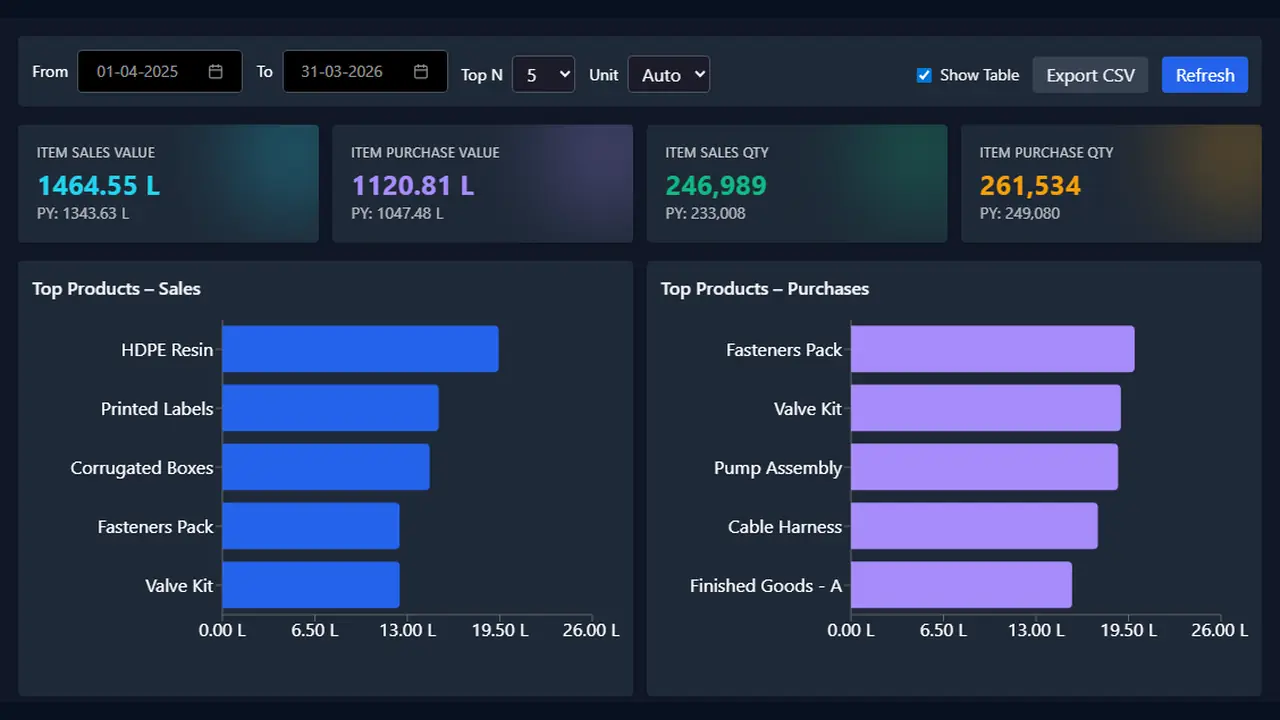Image resolution: width=1280 pixels, height=720 pixels.
Task: Open the Item Purchase Qty card
Action: 1111,184
